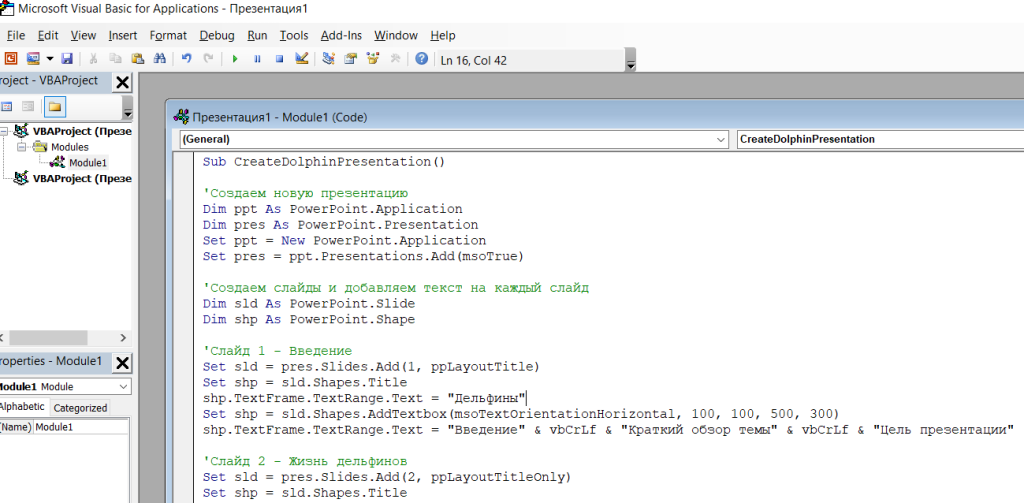Screen dimensions: 1024x503
Task: Close the Properties pane
Action: (122, 363)
